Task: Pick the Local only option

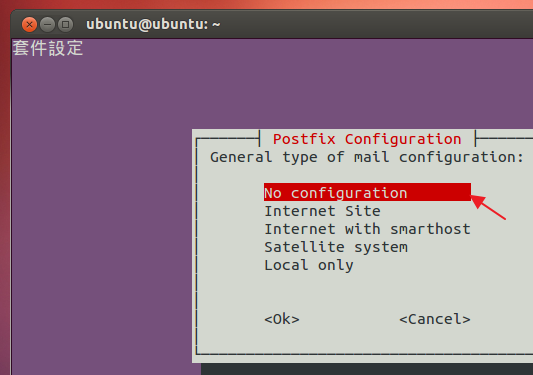Action: pyautogui.click(x=309, y=265)
